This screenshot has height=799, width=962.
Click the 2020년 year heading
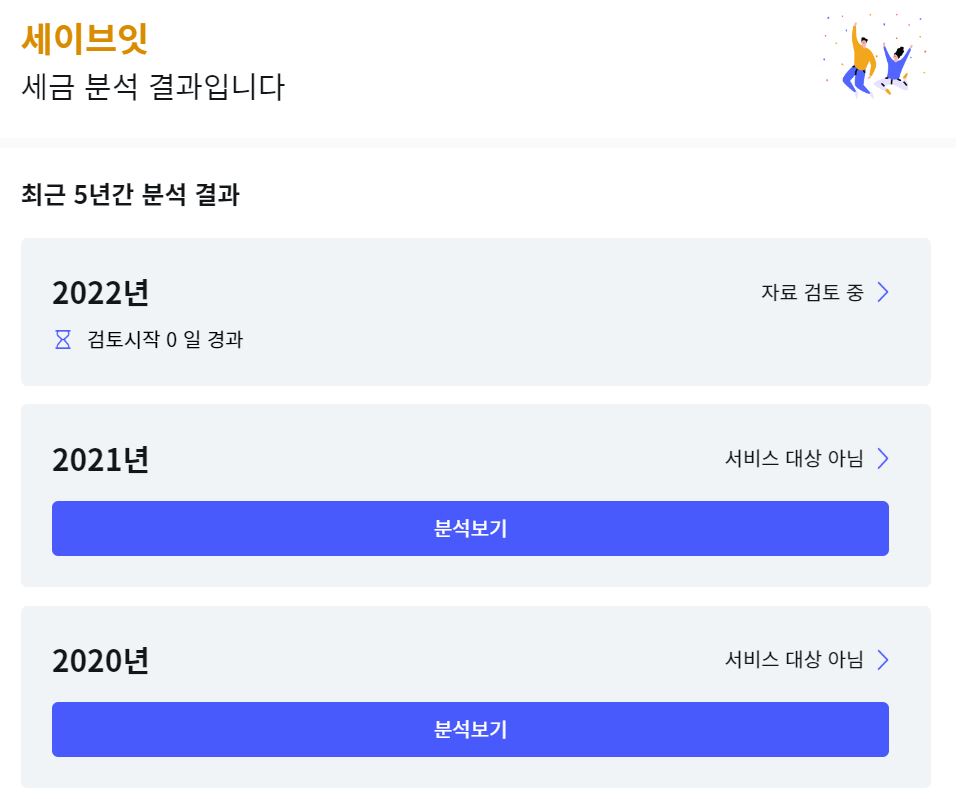100,661
